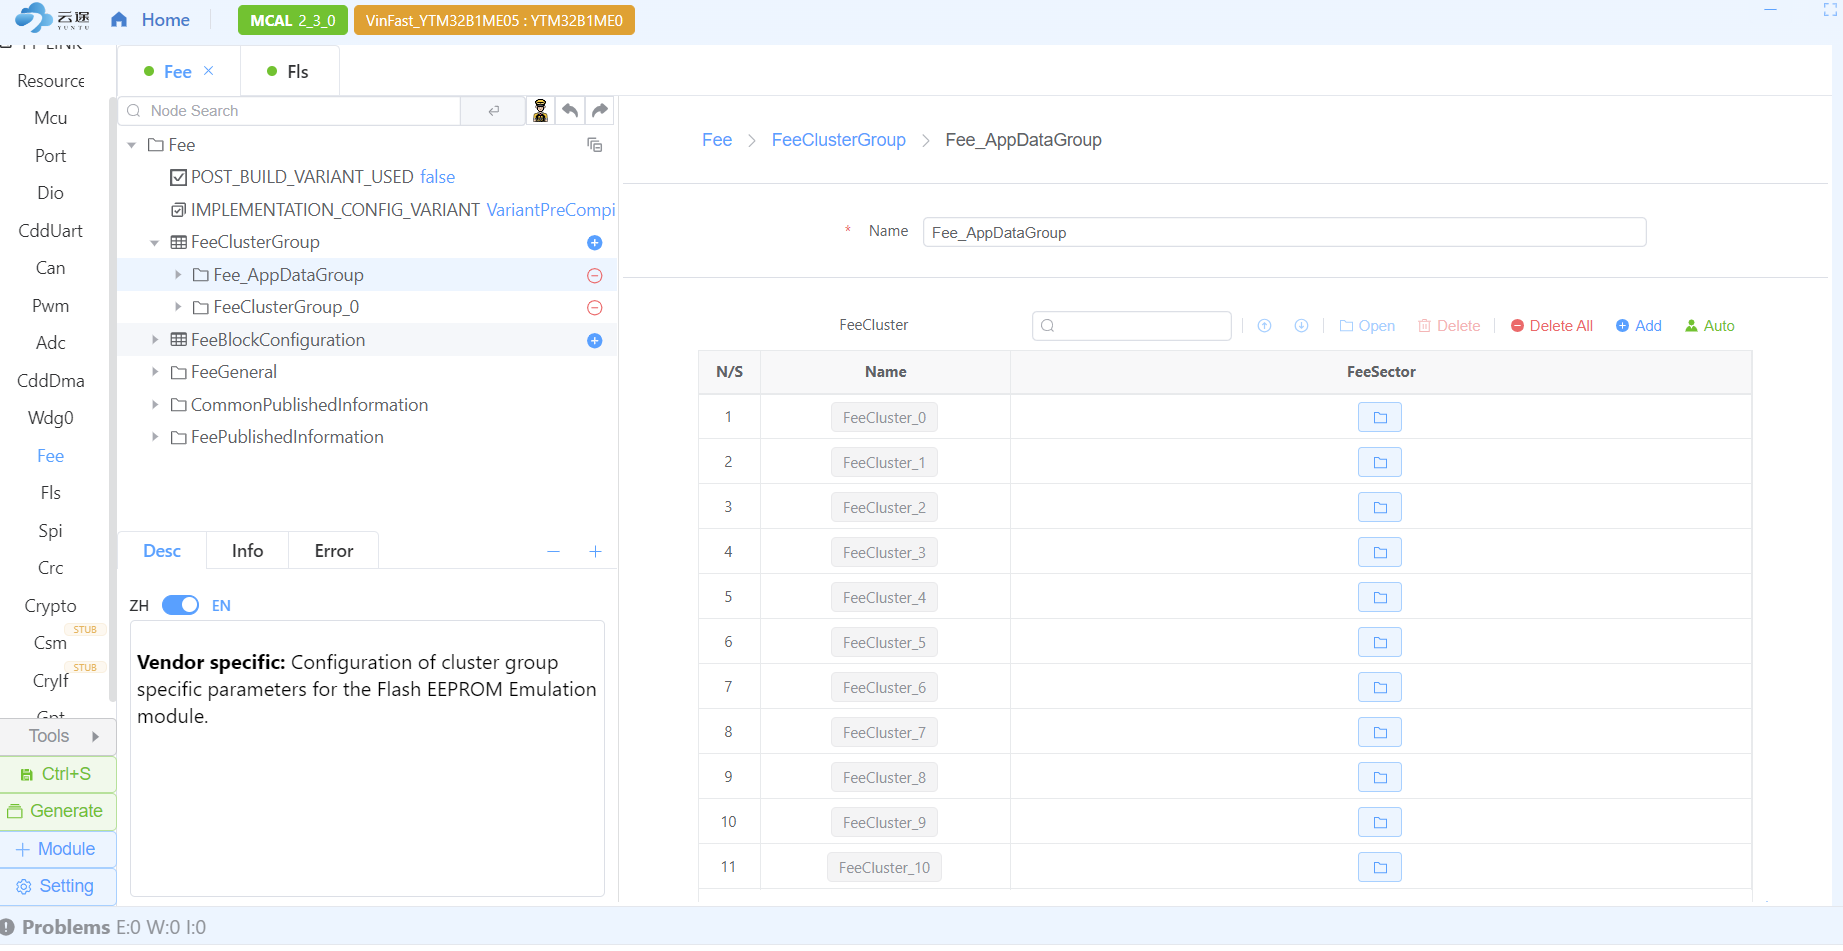This screenshot has height=951, width=1843.
Task: Open FeeSector folder for FeeCluster_0
Action: (x=1379, y=417)
